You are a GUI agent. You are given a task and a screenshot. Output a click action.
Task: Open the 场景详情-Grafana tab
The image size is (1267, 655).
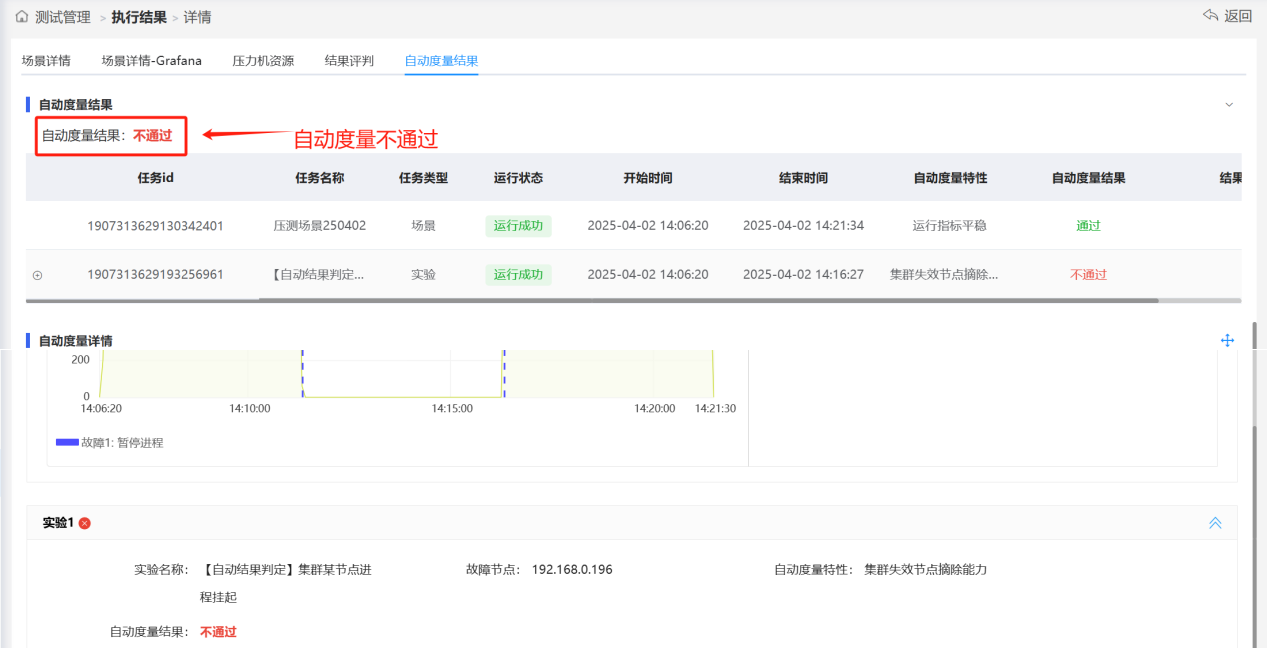pos(151,61)
